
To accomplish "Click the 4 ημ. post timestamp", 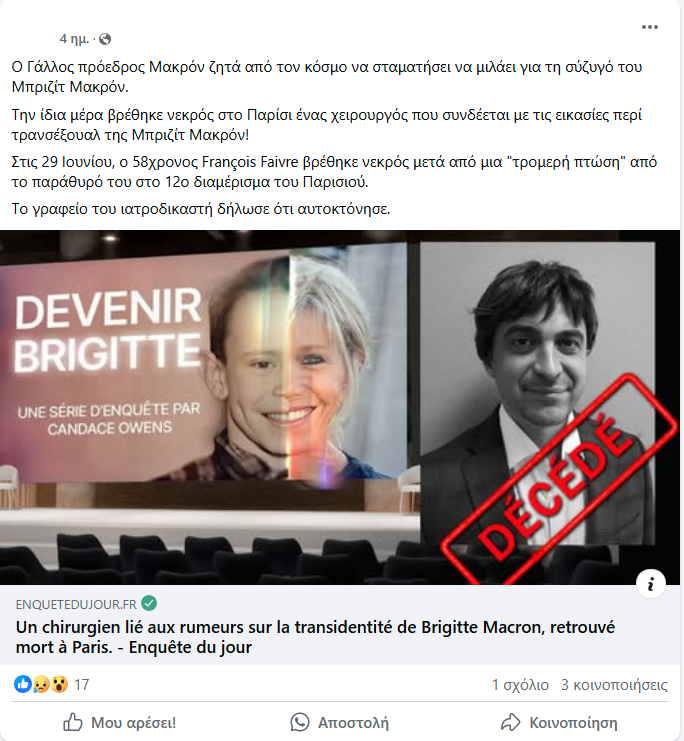I will coord(74,39).
